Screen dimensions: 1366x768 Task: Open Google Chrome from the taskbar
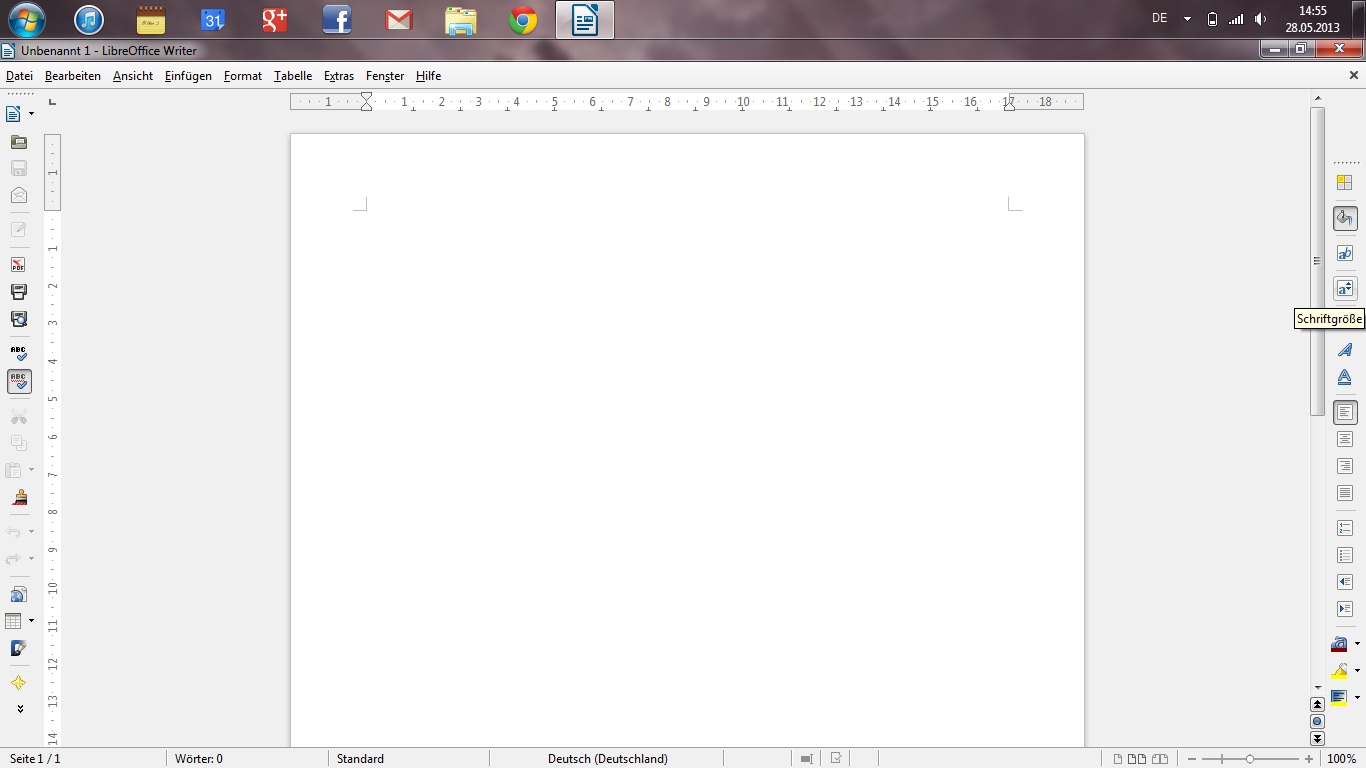(523, 19)
